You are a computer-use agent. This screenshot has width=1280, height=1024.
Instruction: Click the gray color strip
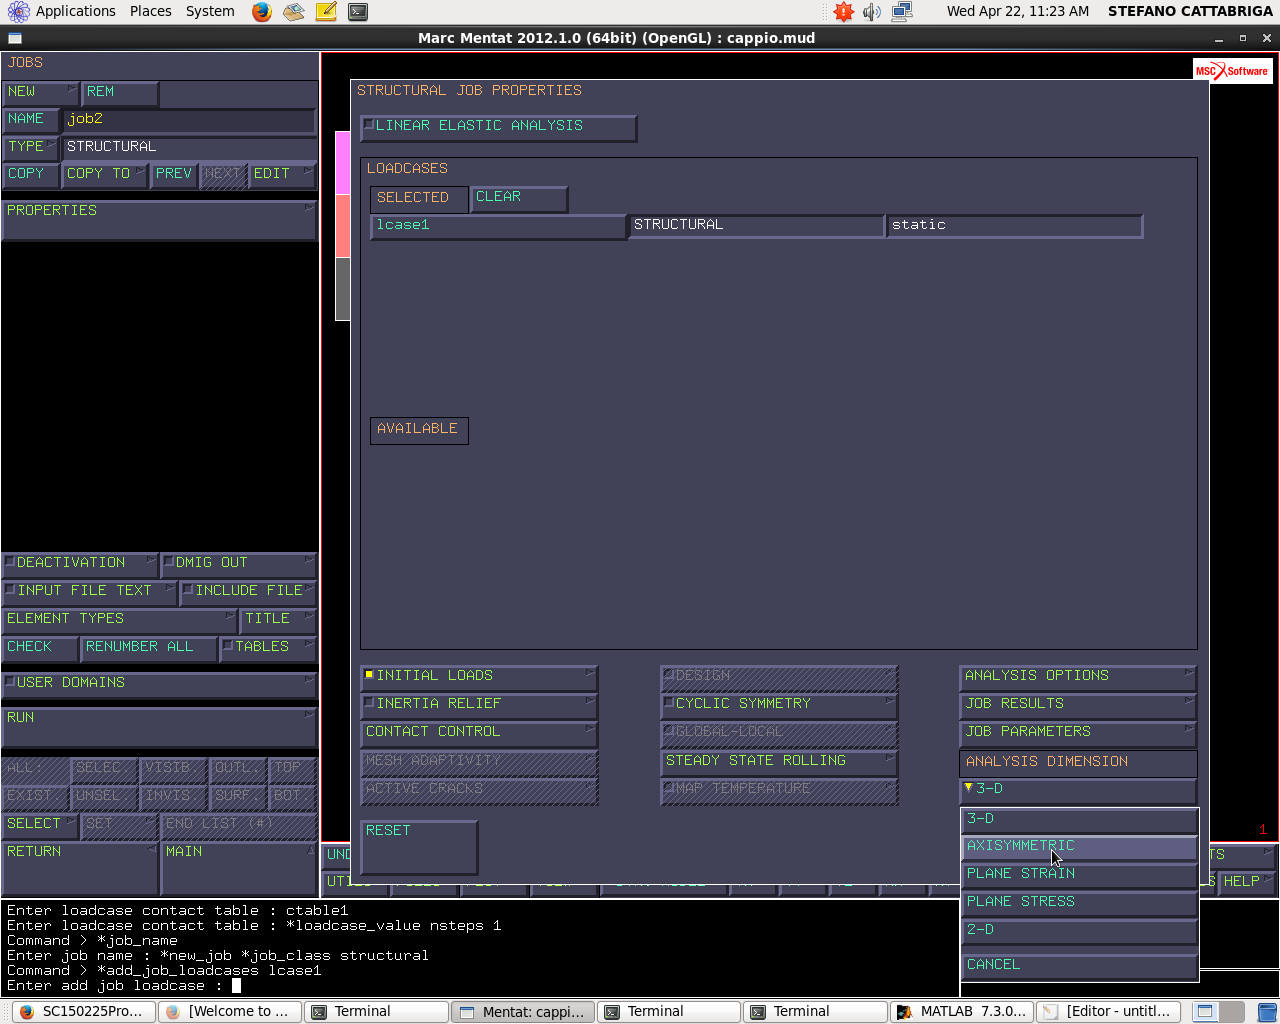click(342, 289)
